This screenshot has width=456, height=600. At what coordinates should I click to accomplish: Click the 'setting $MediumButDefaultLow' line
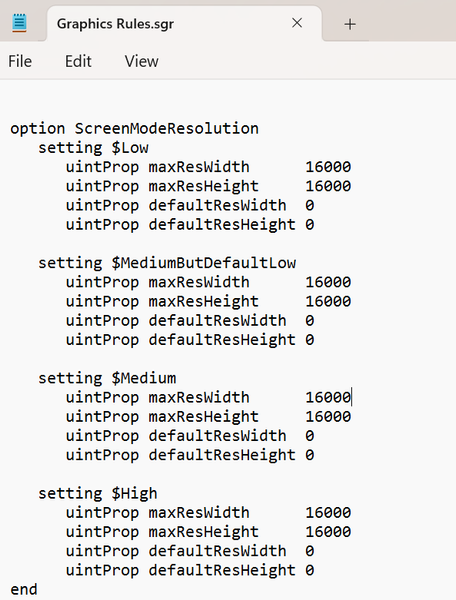click(167, 263)
